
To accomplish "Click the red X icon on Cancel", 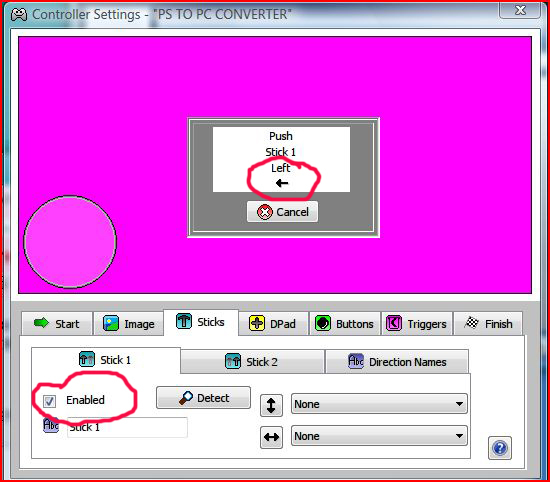I will click(x=265, y=212).
